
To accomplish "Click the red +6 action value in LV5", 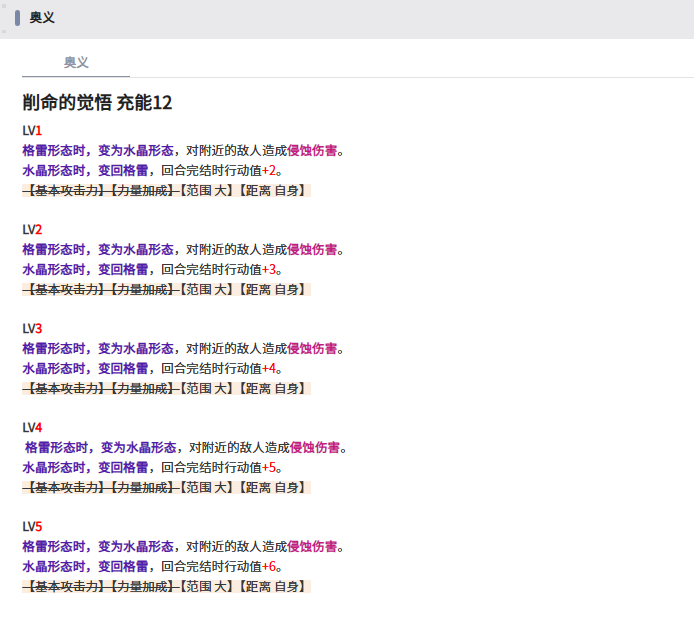I will tap(268, 567).
